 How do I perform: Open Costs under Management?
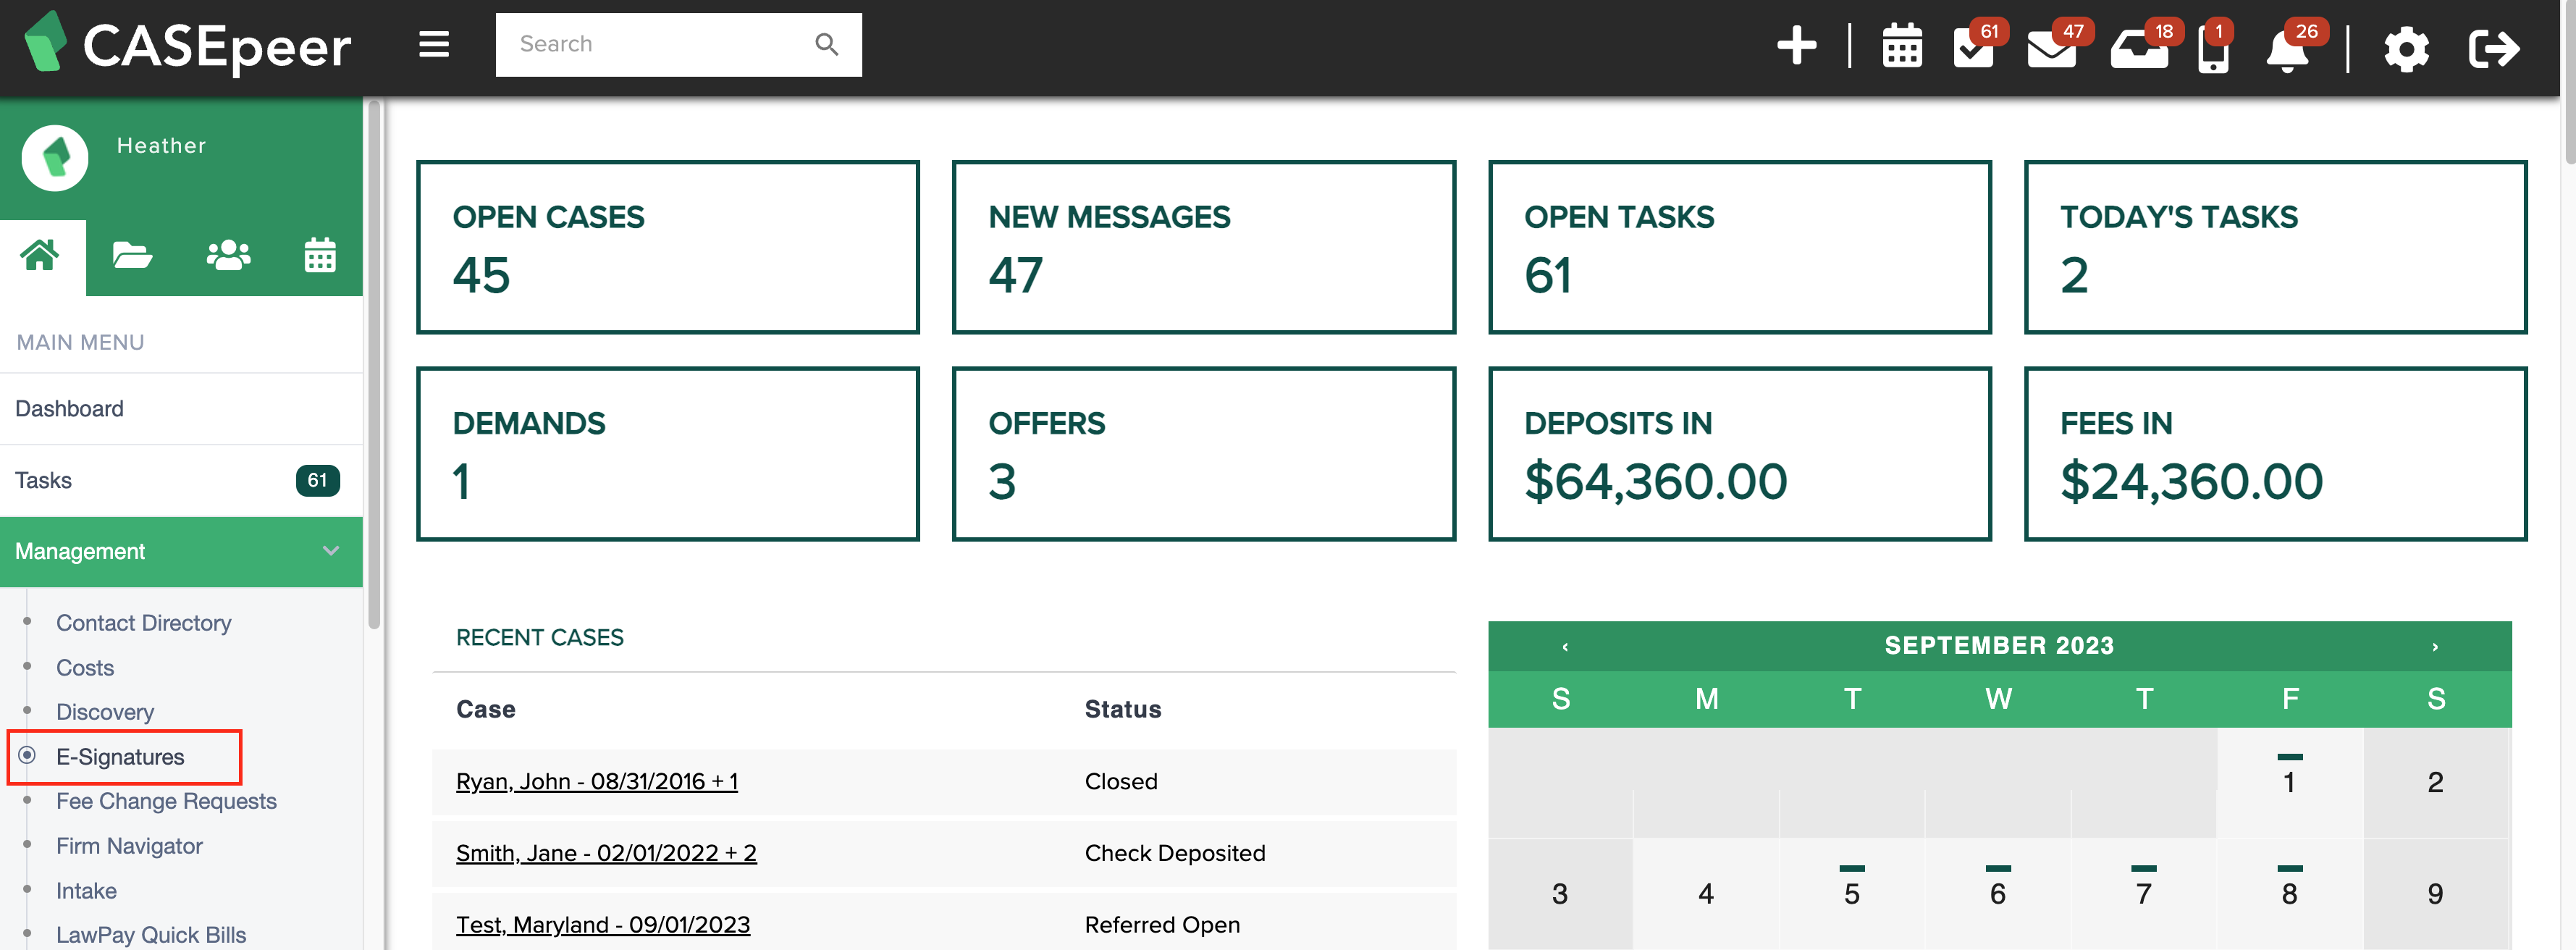pos(85,667)
